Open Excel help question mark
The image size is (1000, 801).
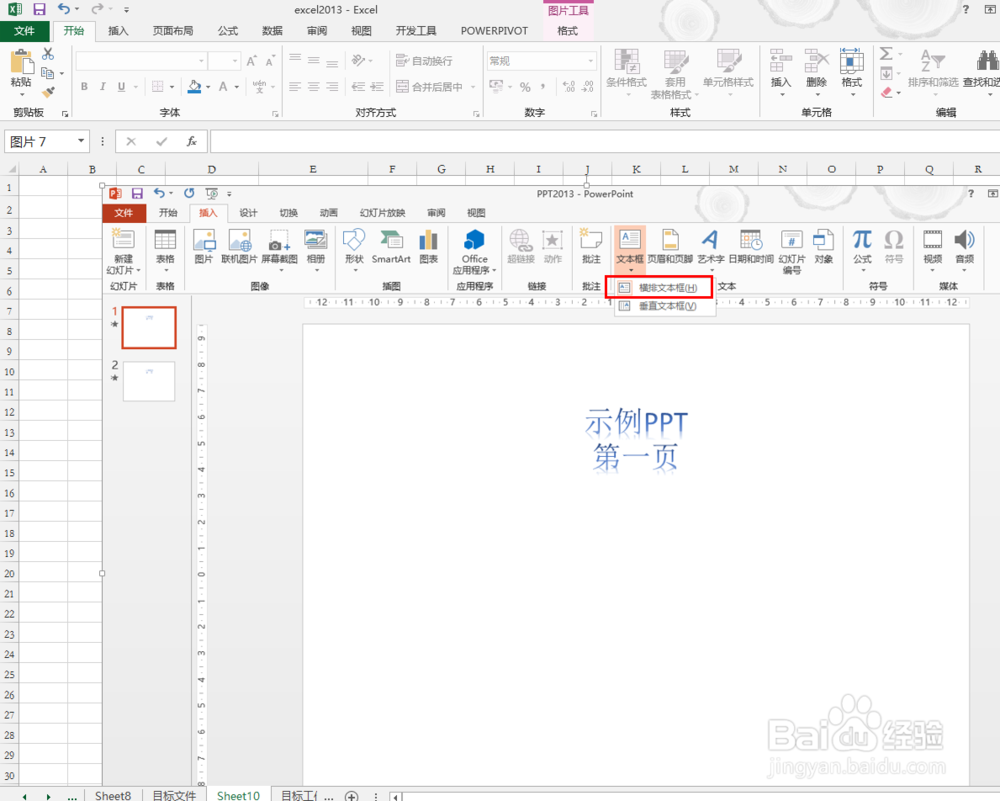(966, 9)
